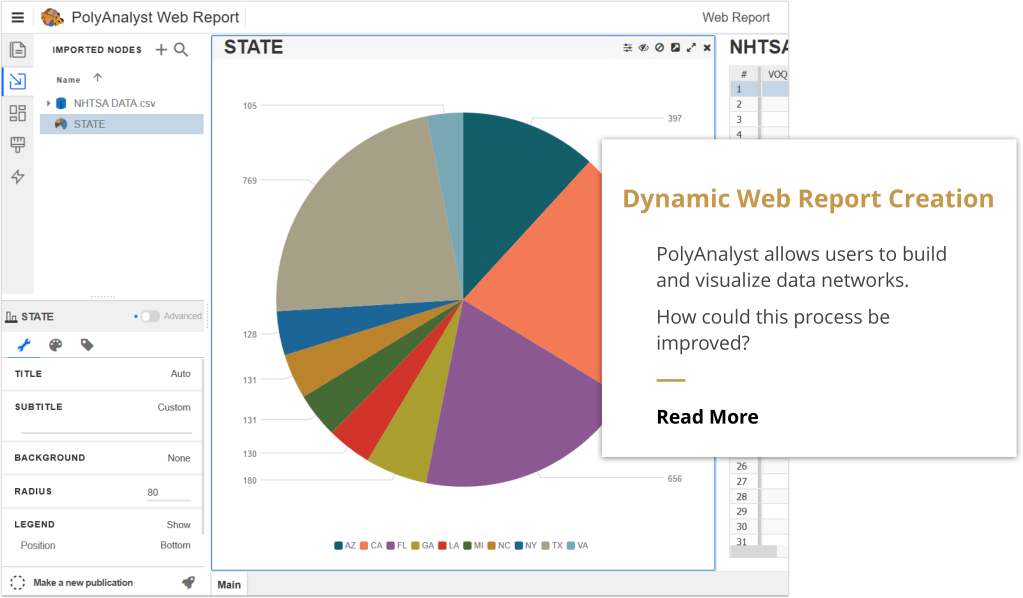Toggle the TX series in the legend
The width and height of the screenshot is (1023, 598).
(552, 545)
